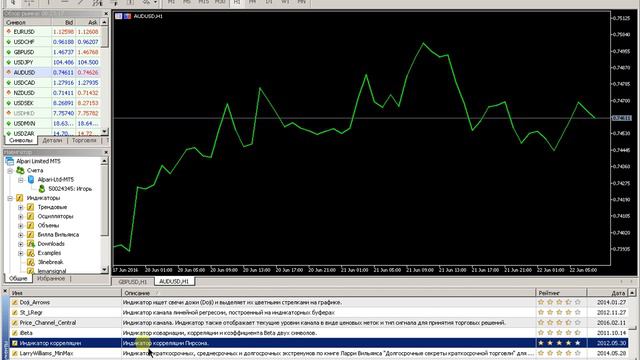Open the Избранное Navigator tab
Image resolution: width=640 pixels, height=360 pixels.
(x=51, y=278)
